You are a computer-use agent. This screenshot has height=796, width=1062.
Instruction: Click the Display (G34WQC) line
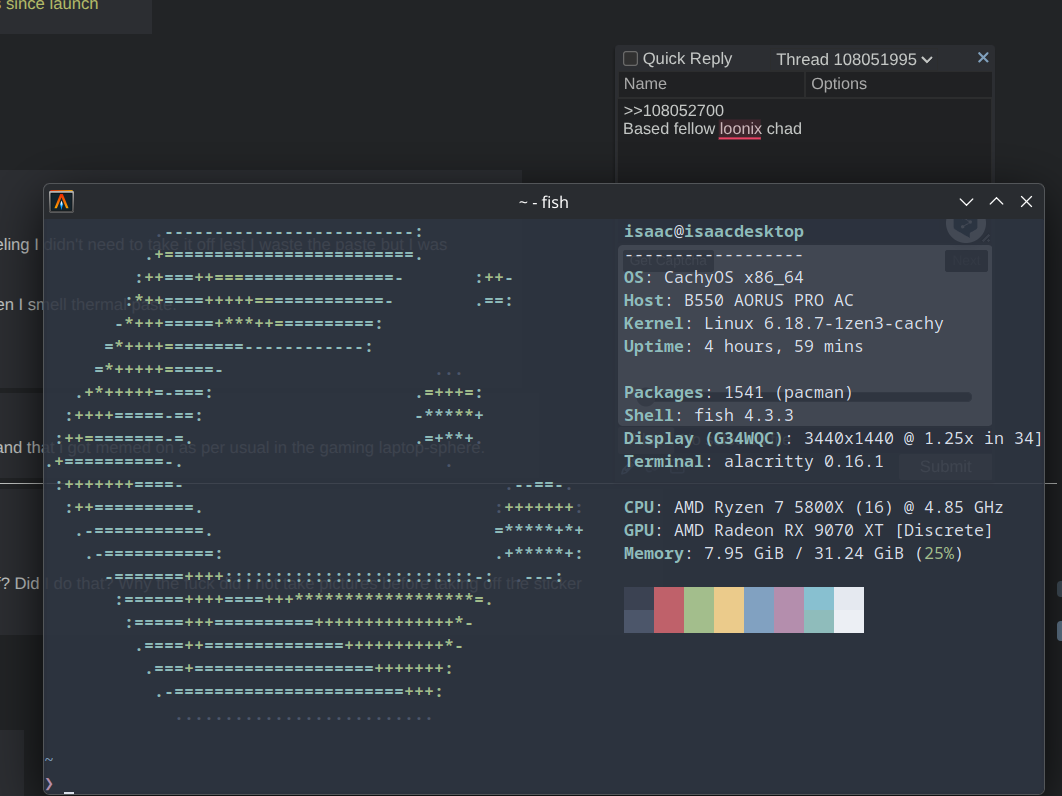coord(833,439)
